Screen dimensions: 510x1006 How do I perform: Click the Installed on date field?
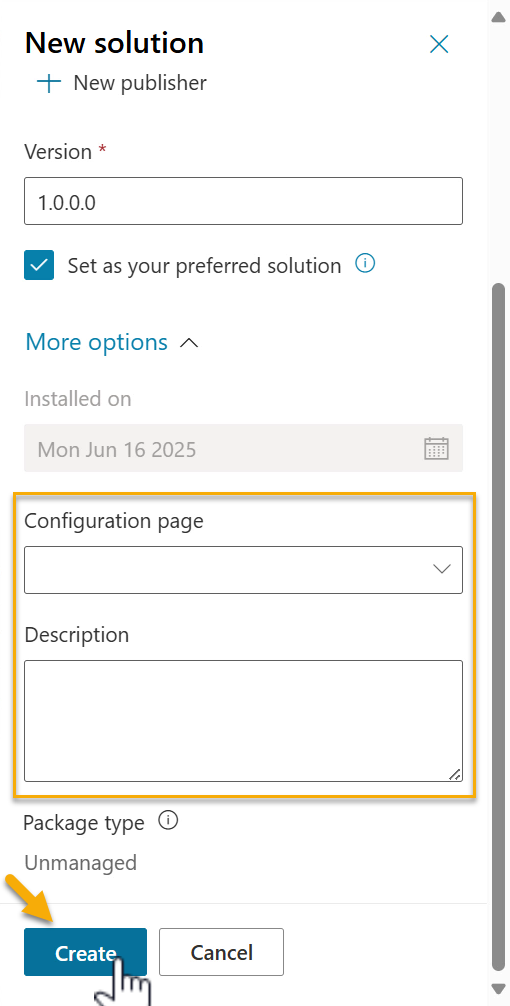tap(243, 448)
